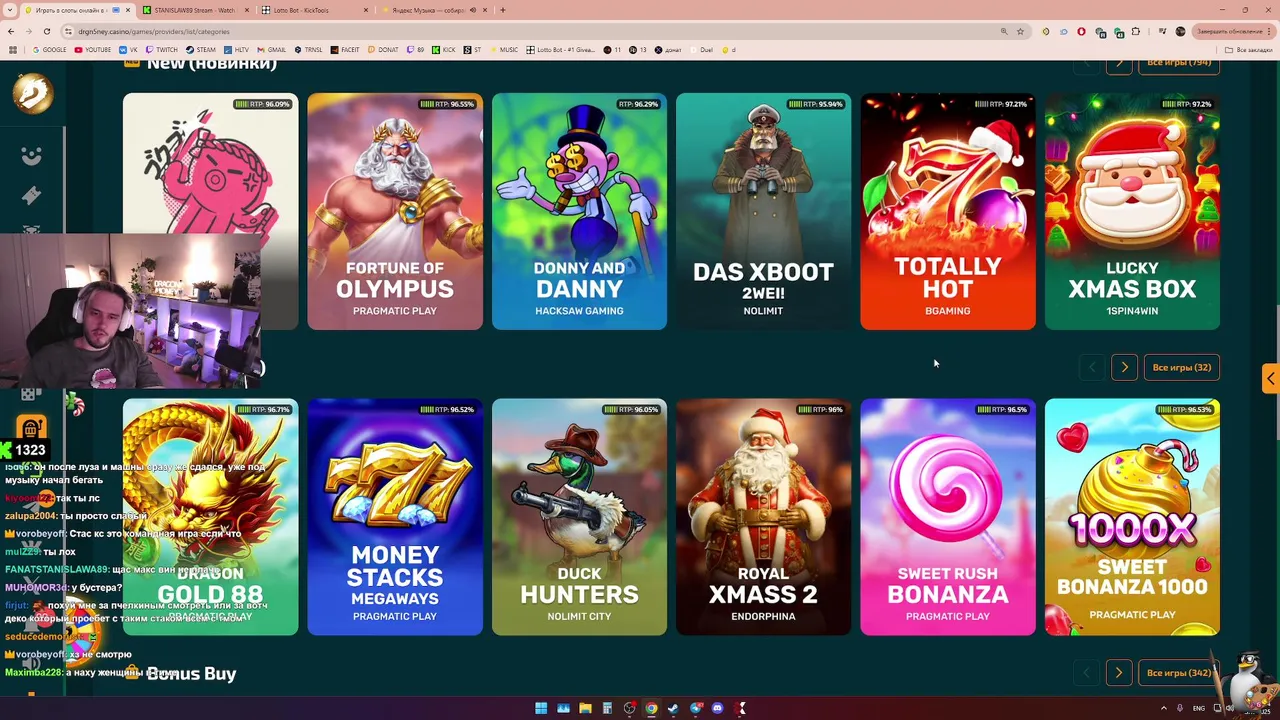
Task: Open the FACEIT bookmark
Action: click(345, 50)
